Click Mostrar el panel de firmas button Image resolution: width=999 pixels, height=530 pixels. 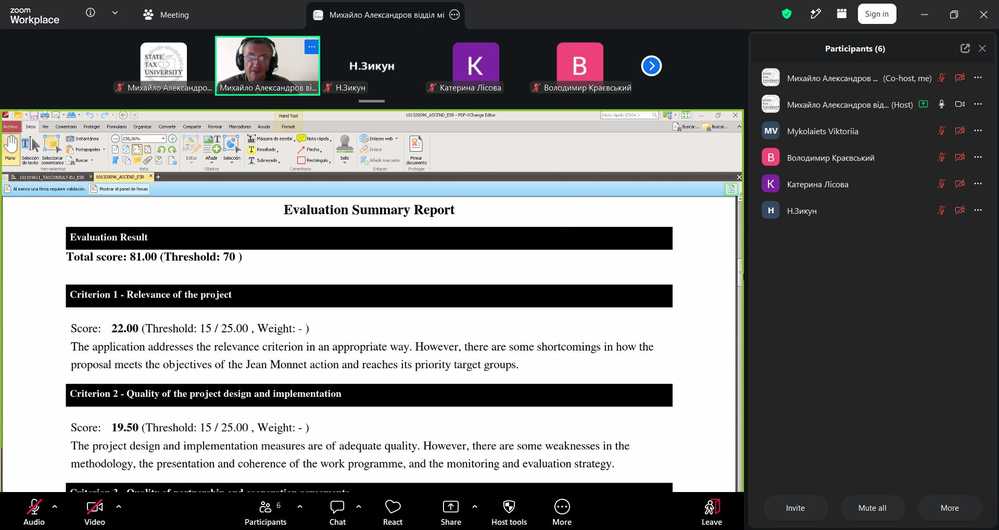(x=120, y=189)
